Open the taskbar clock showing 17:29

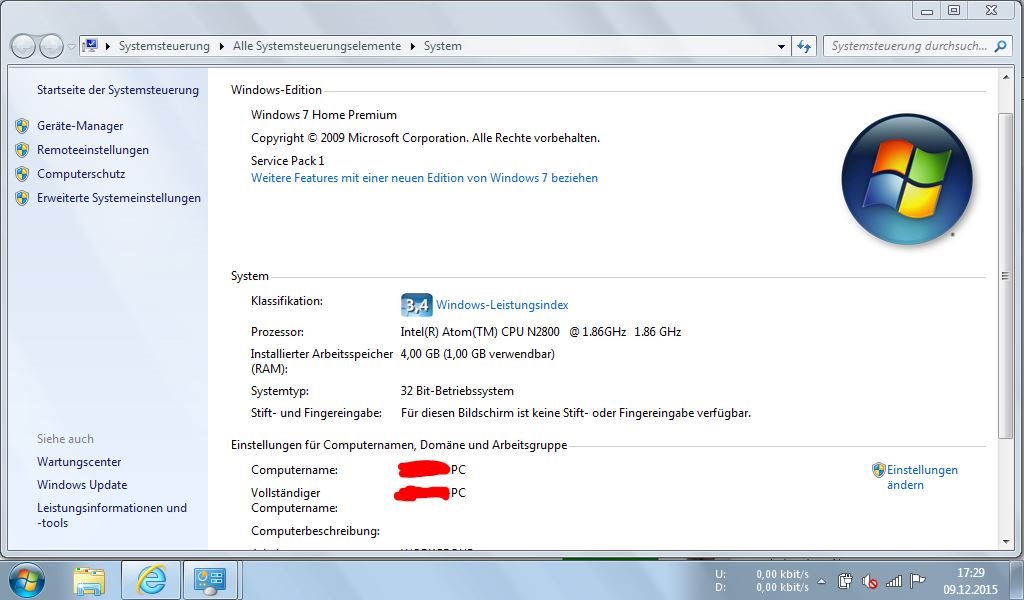pyautogui.click(x=970, y=581)
